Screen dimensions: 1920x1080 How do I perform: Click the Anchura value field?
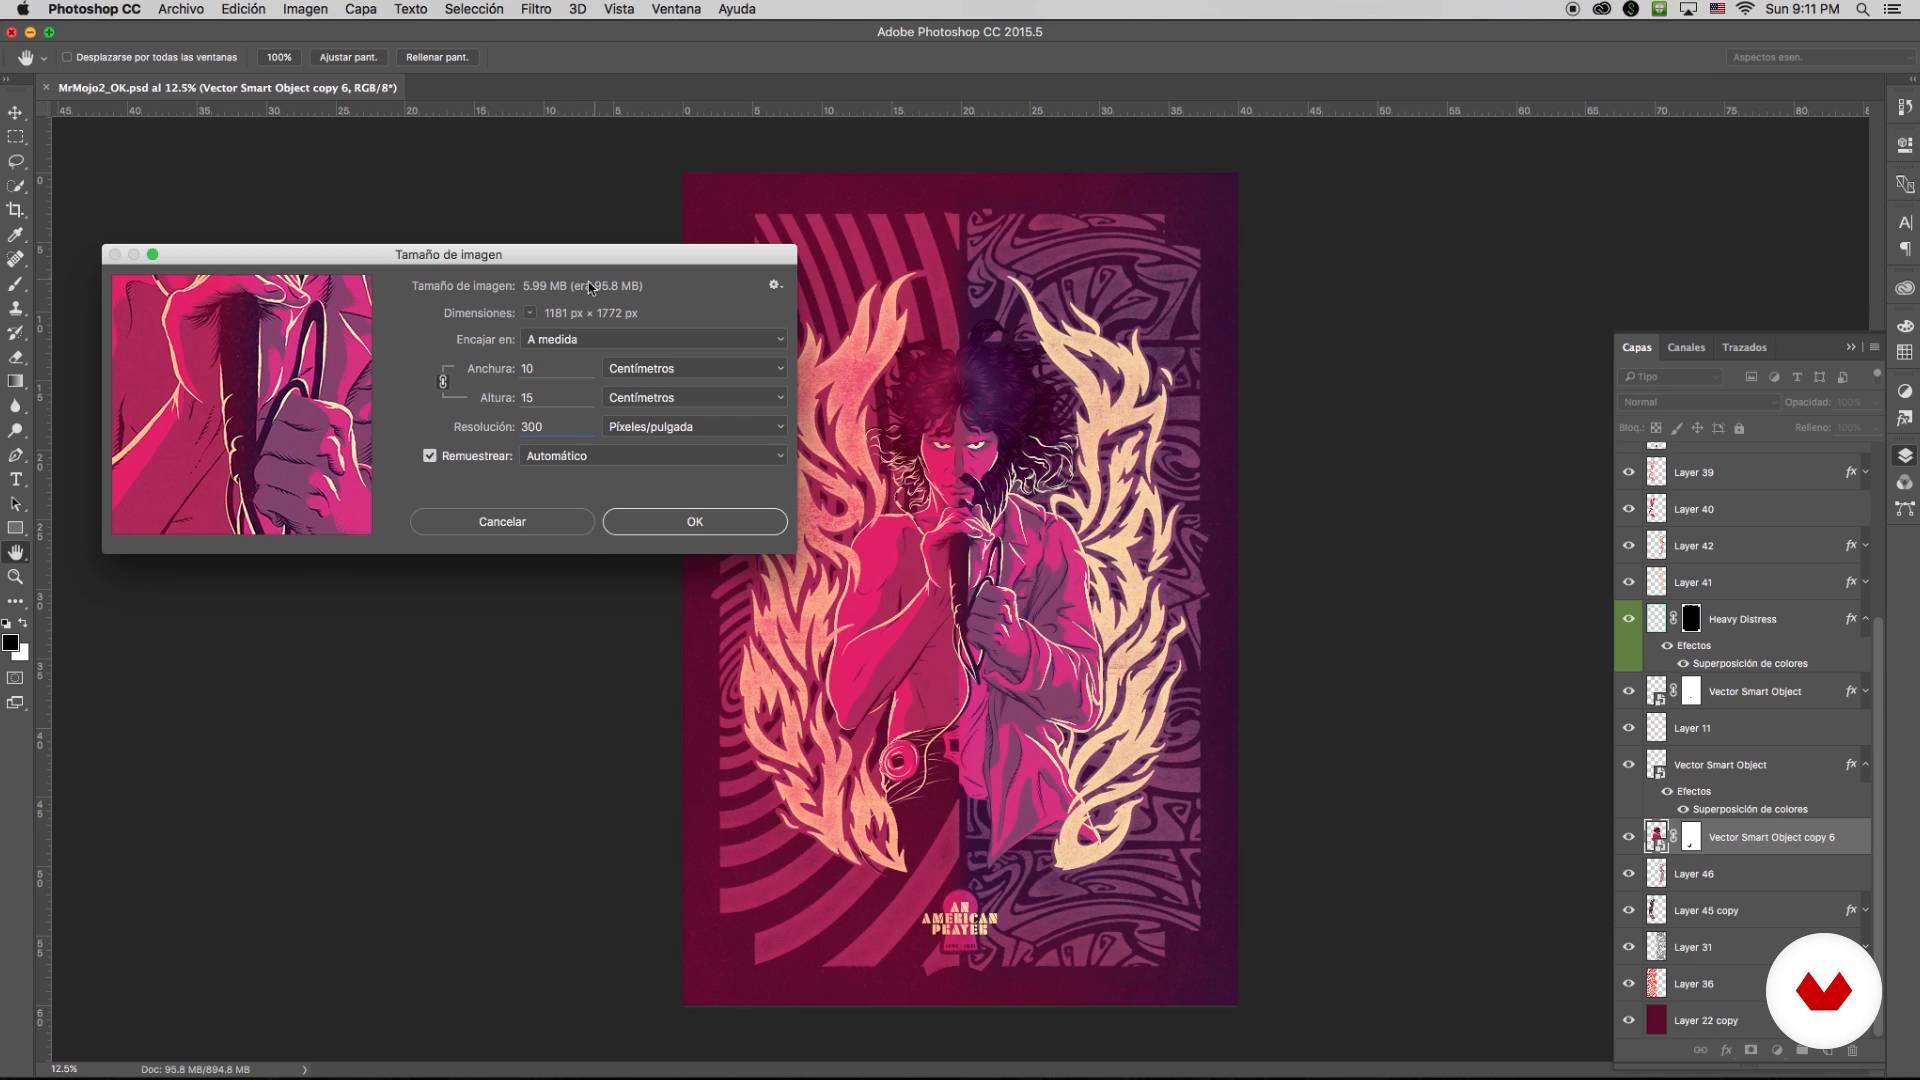tap(557, 369)
